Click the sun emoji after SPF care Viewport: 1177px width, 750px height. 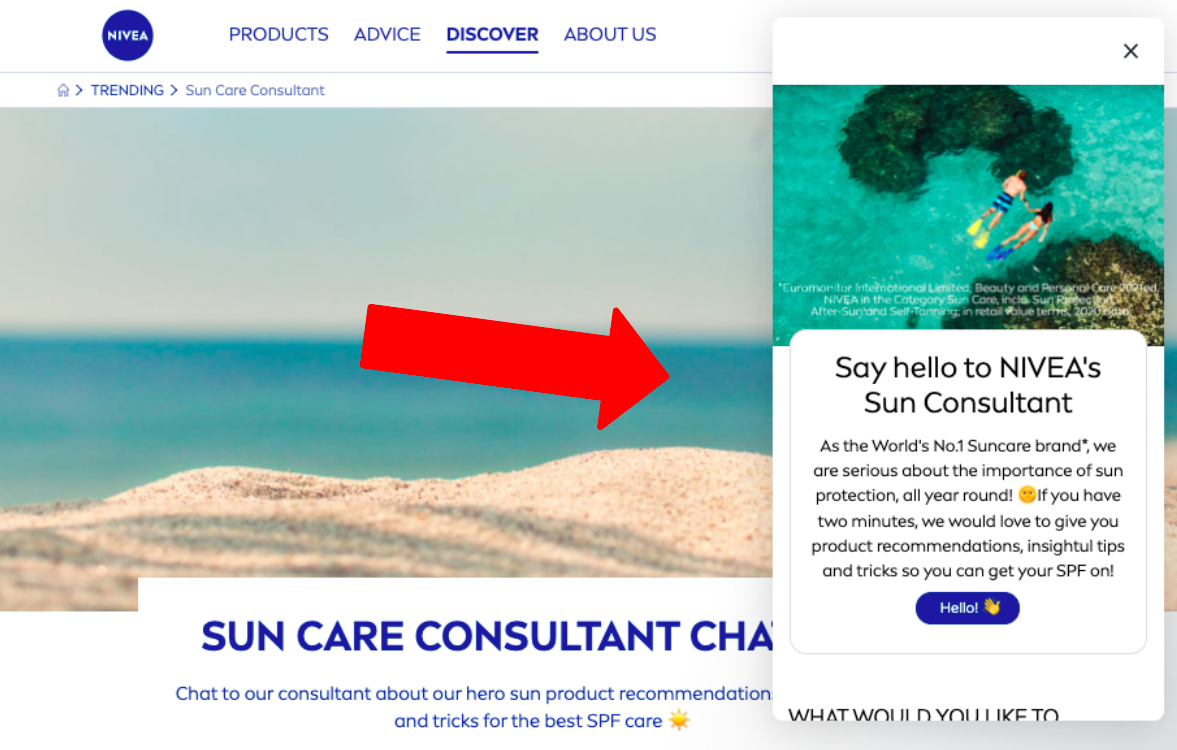coord(679,720)
